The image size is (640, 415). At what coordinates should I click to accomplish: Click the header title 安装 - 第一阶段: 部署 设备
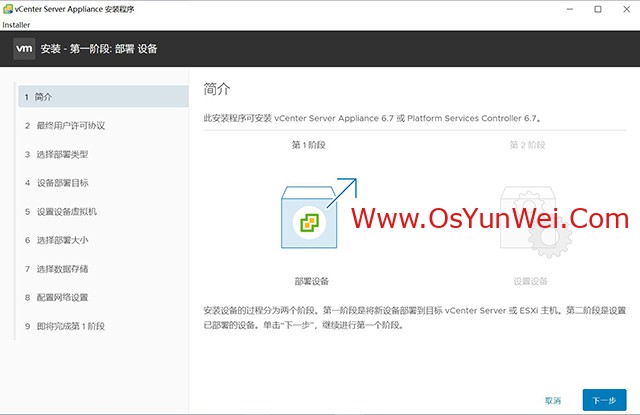click(x=99, y=49)
